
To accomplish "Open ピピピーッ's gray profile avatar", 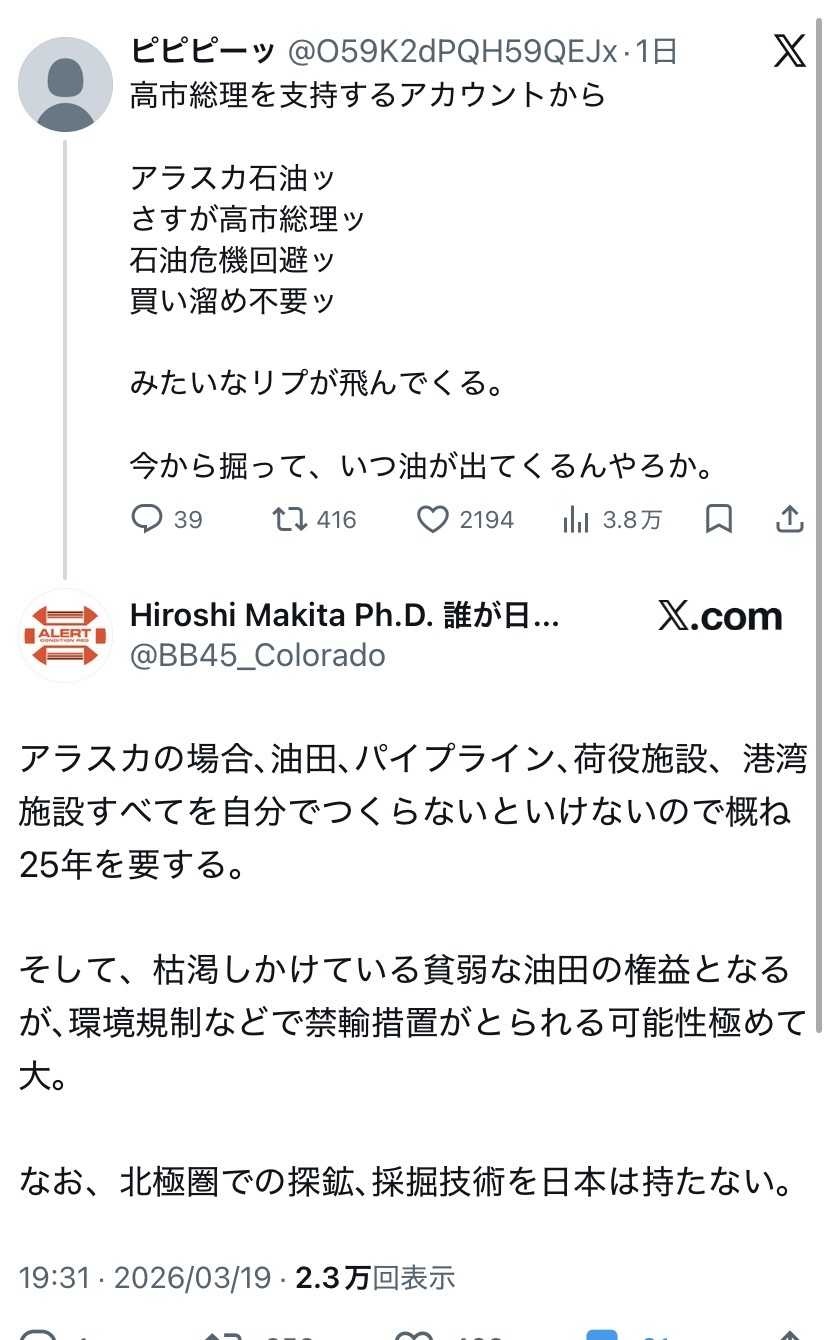I will (66, 84).
